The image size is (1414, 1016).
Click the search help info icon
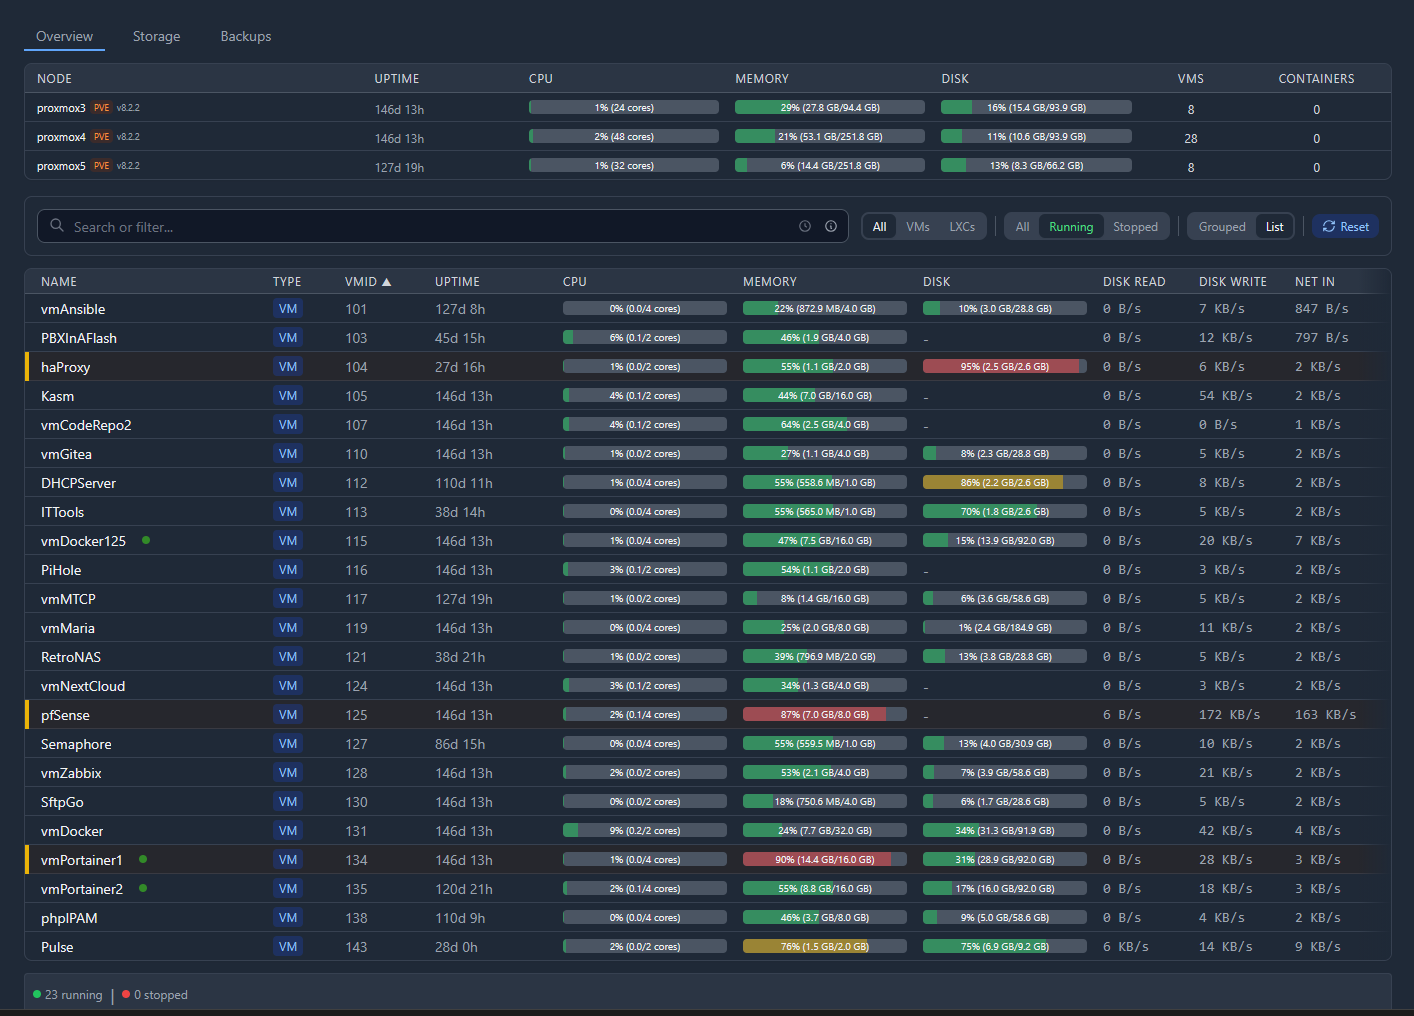[831, 227]
